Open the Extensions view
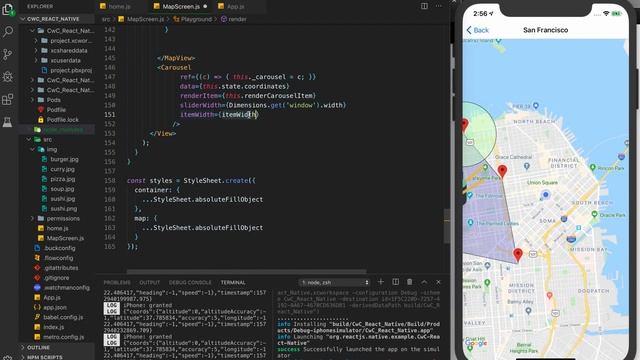This screenshot has height=360, width=640. 8,99
